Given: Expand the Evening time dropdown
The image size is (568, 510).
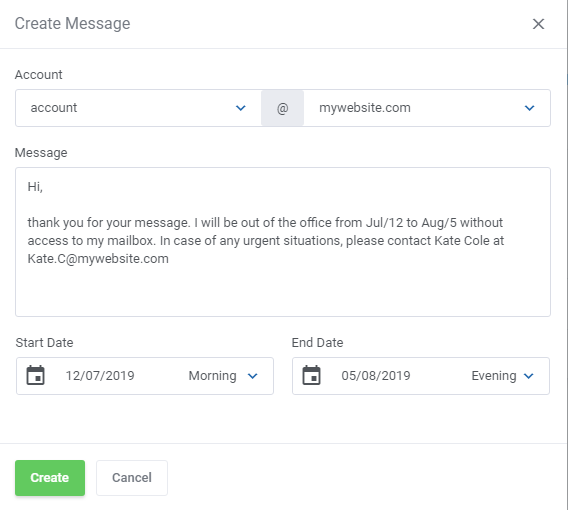Looking at the screenshot, I should point(502,376).
